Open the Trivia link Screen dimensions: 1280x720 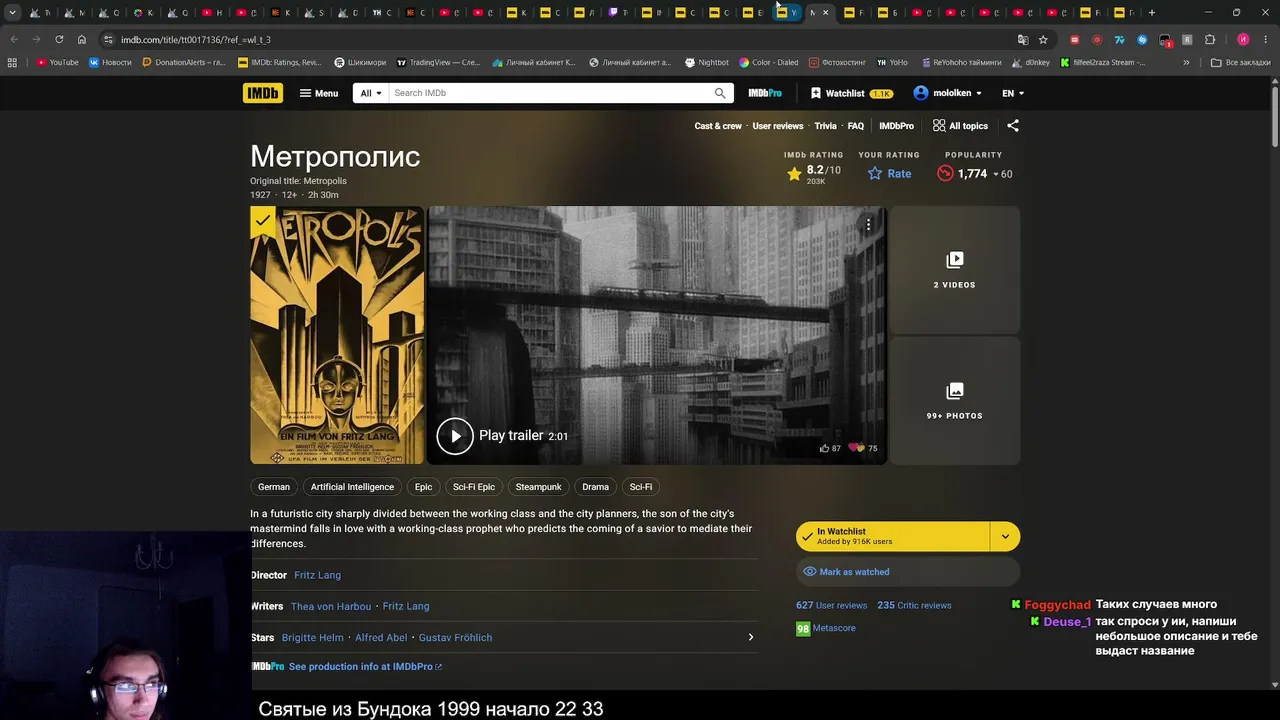pyautogui.click(x=825, y=126)
